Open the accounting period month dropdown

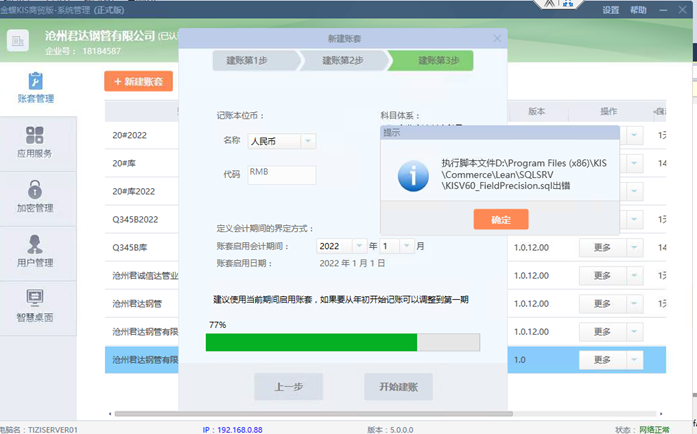pyautogui.click(x=408, y=246)
